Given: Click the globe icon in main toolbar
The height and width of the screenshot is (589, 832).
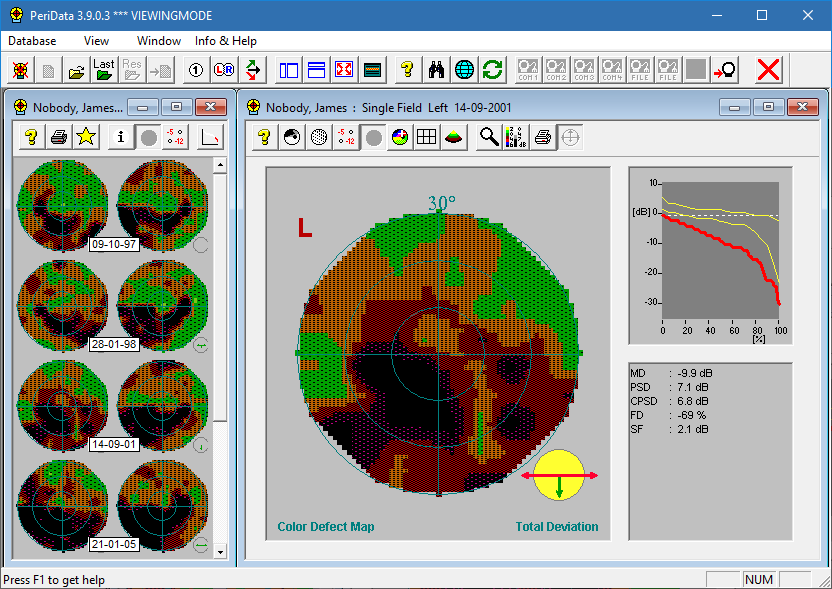Looking at the screenshot, I should pos(464,70).
